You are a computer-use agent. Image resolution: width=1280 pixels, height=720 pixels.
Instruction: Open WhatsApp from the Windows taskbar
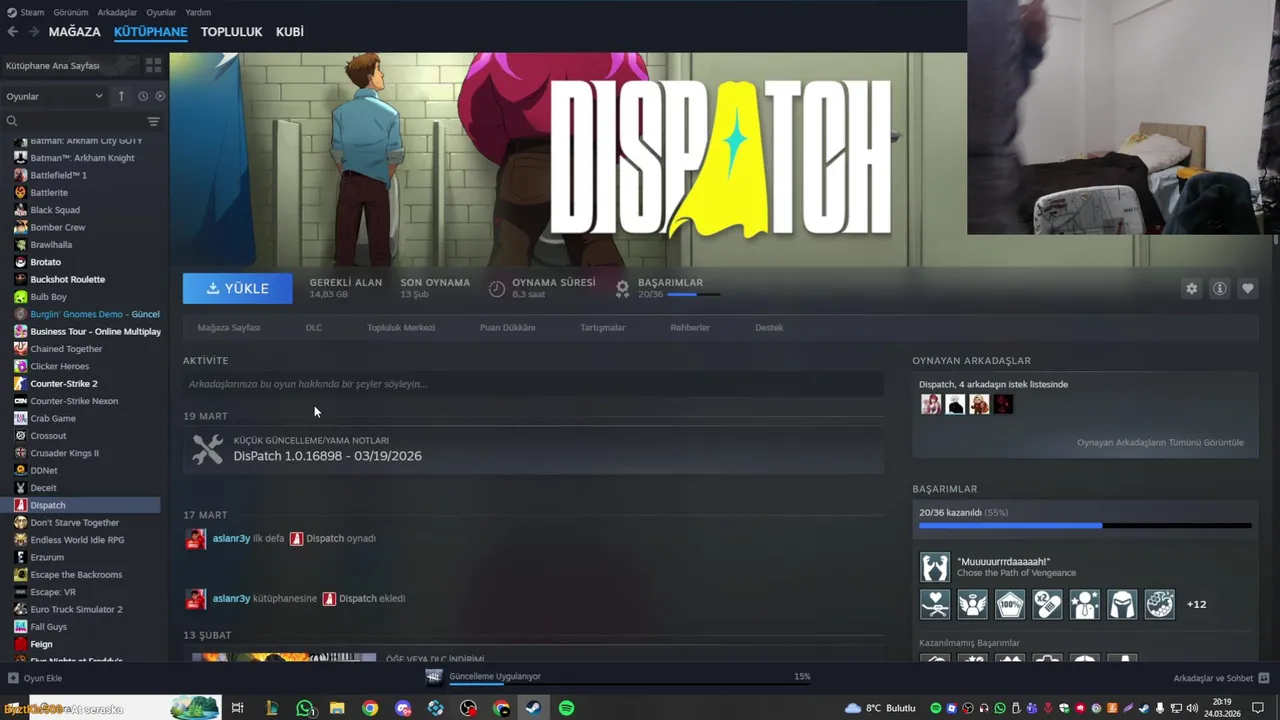point(305,708)
